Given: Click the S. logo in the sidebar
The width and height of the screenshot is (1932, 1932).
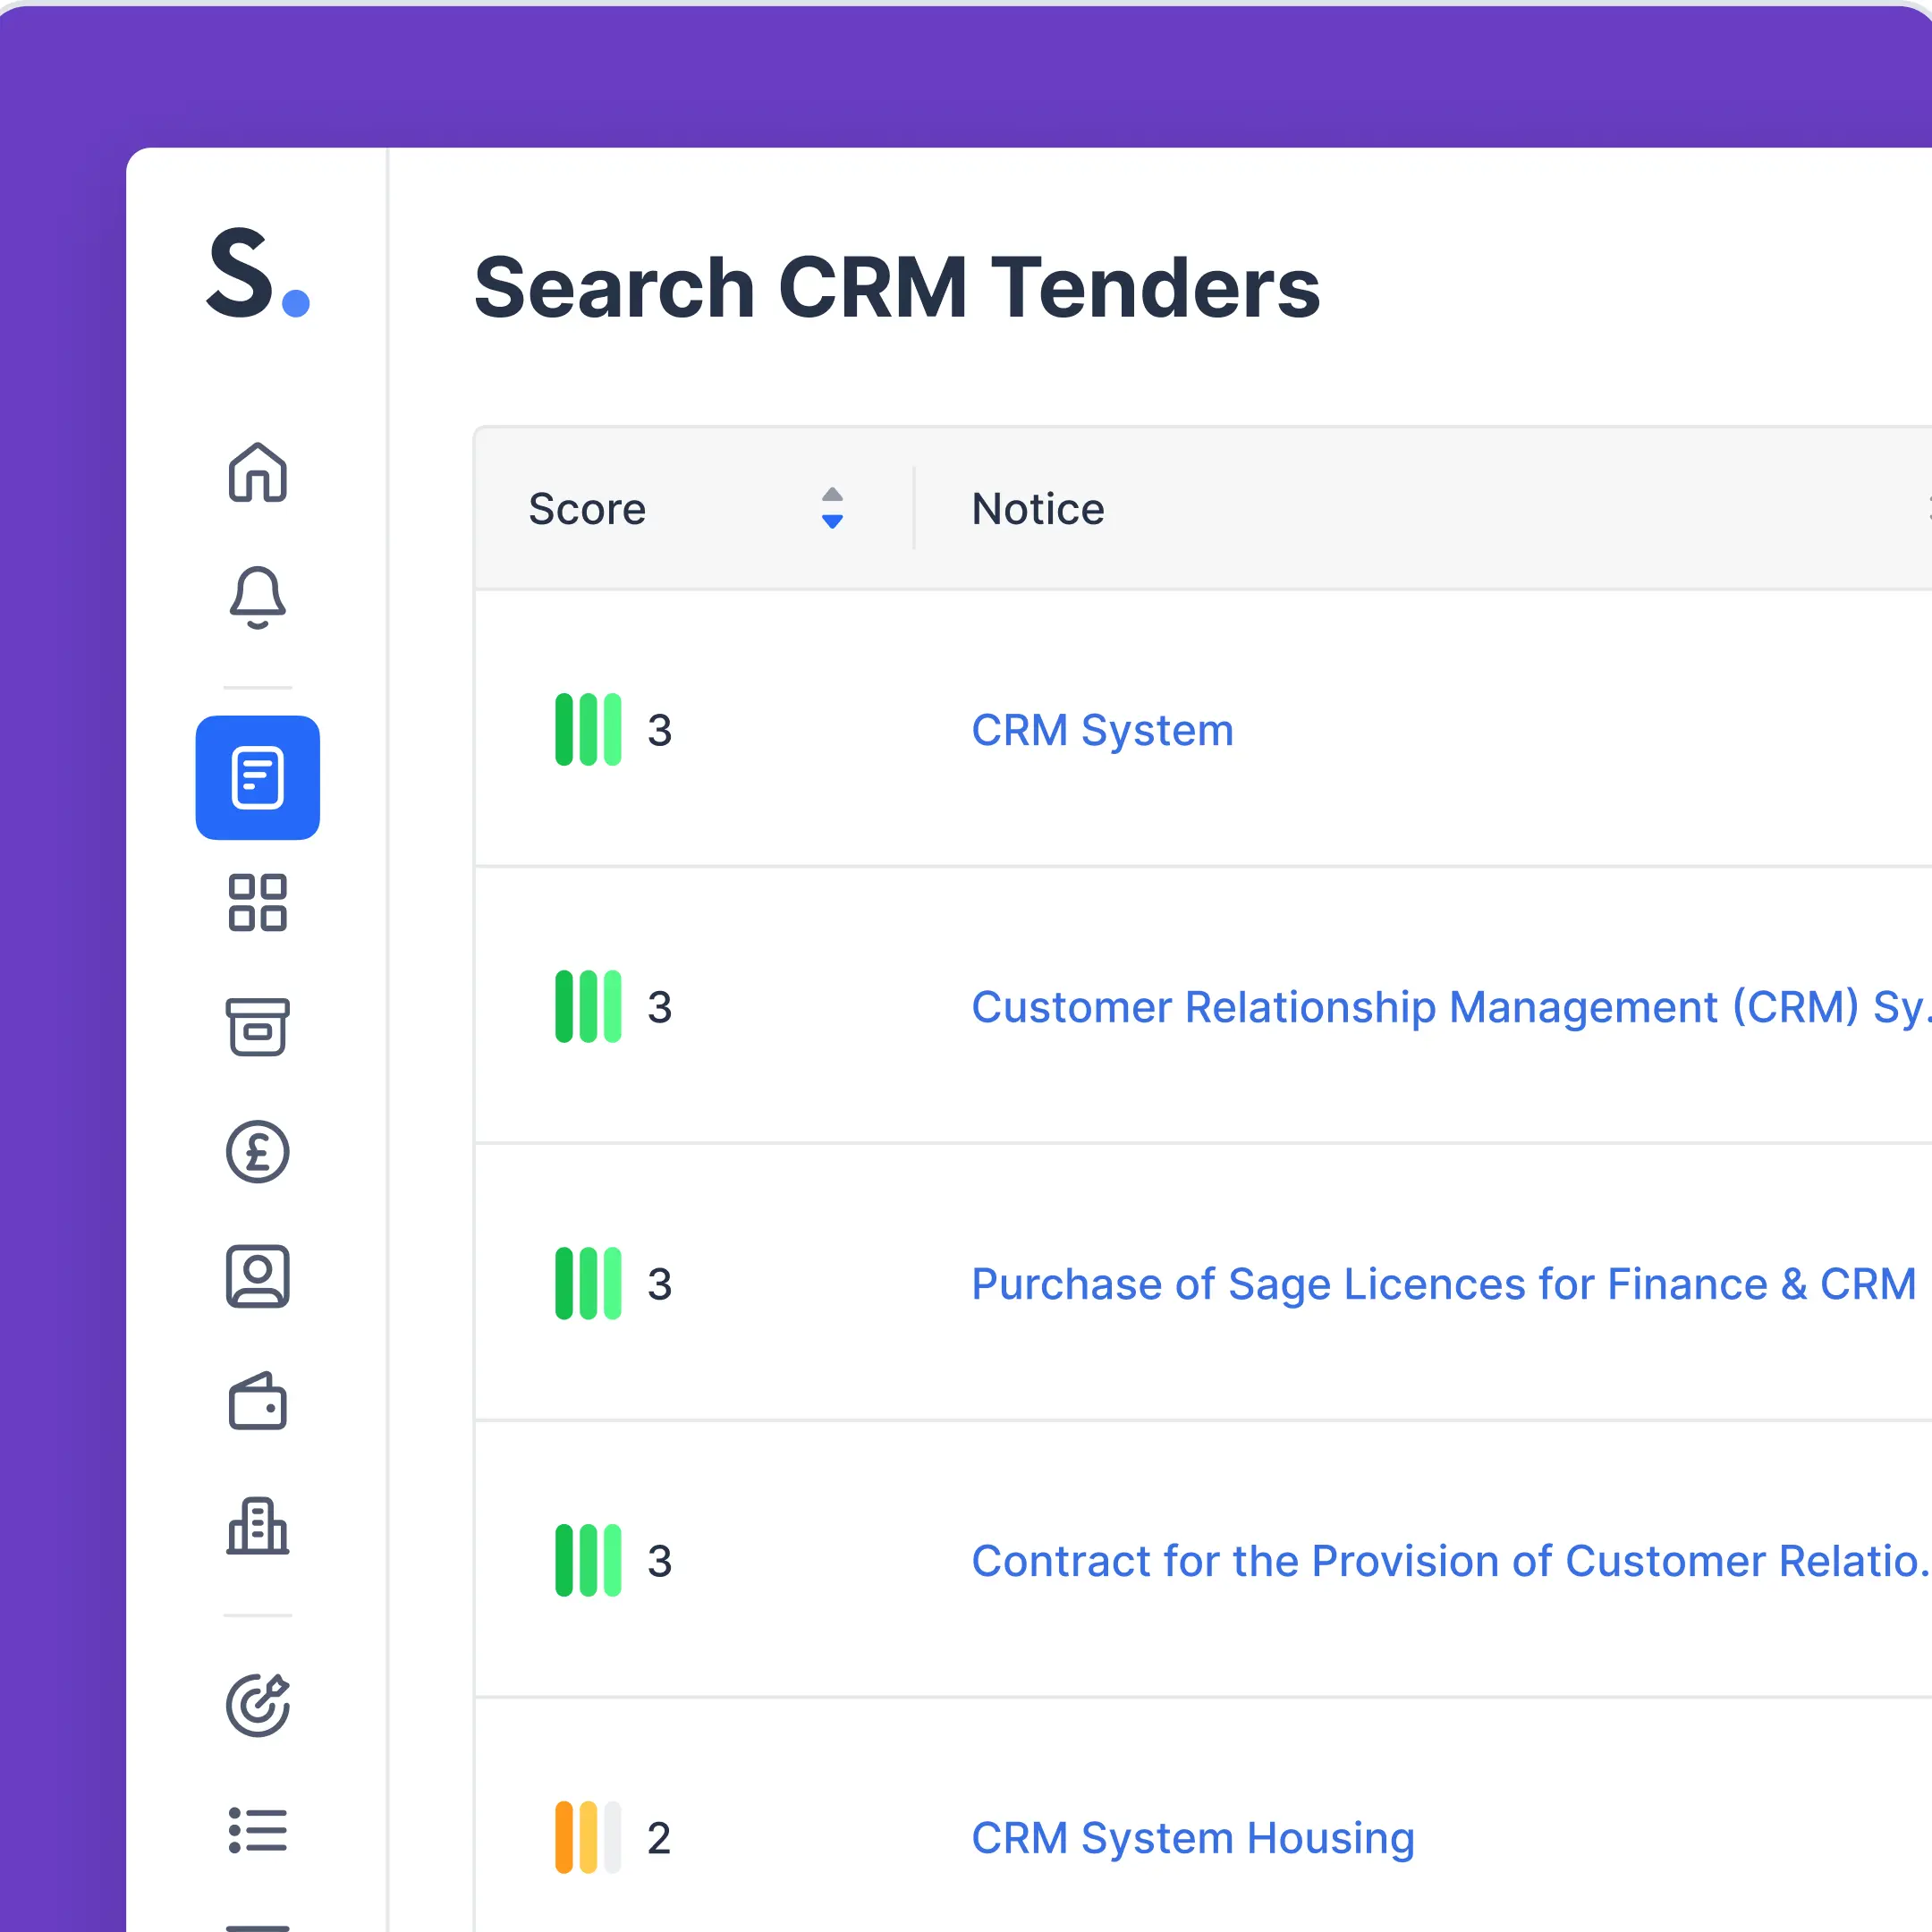Looking at the screenshot, I should point(258,273).
